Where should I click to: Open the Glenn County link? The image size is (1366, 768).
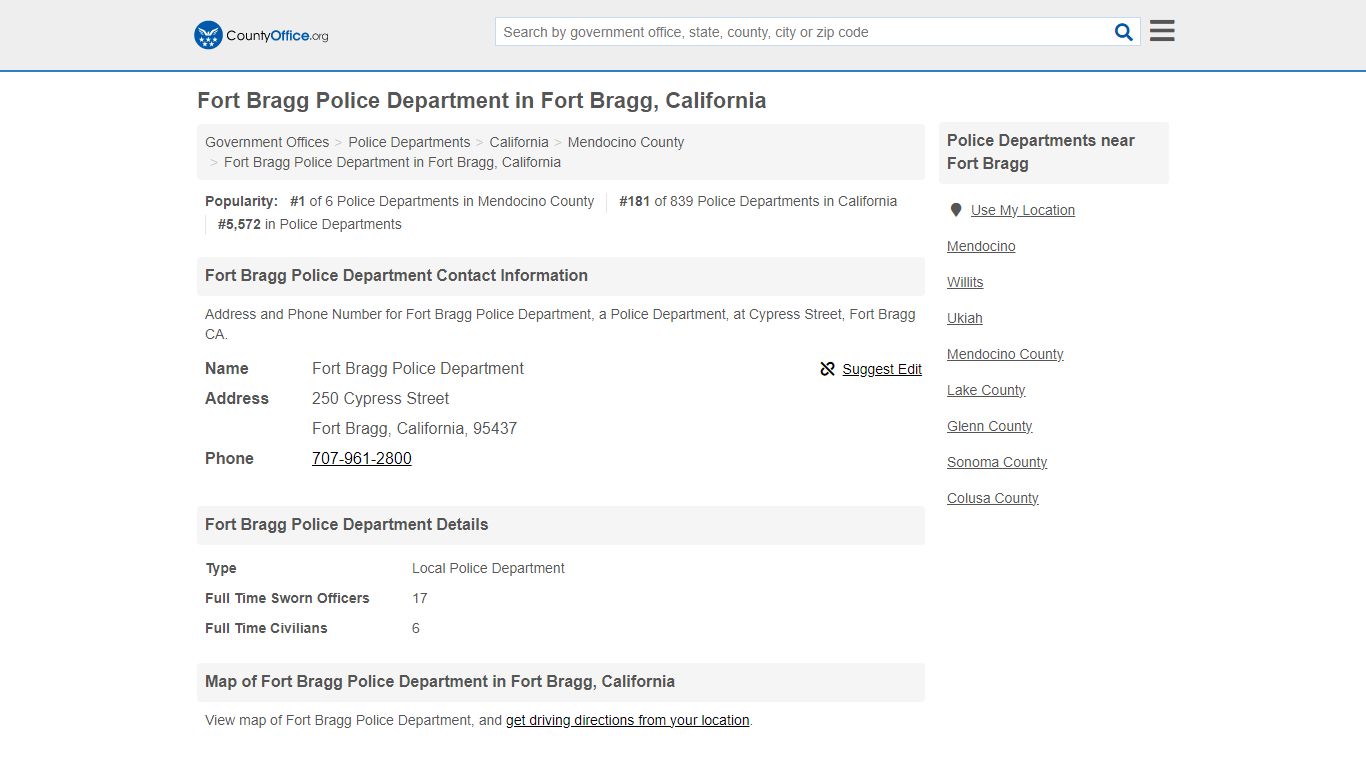pyautogui.click(x=989, y=426)
